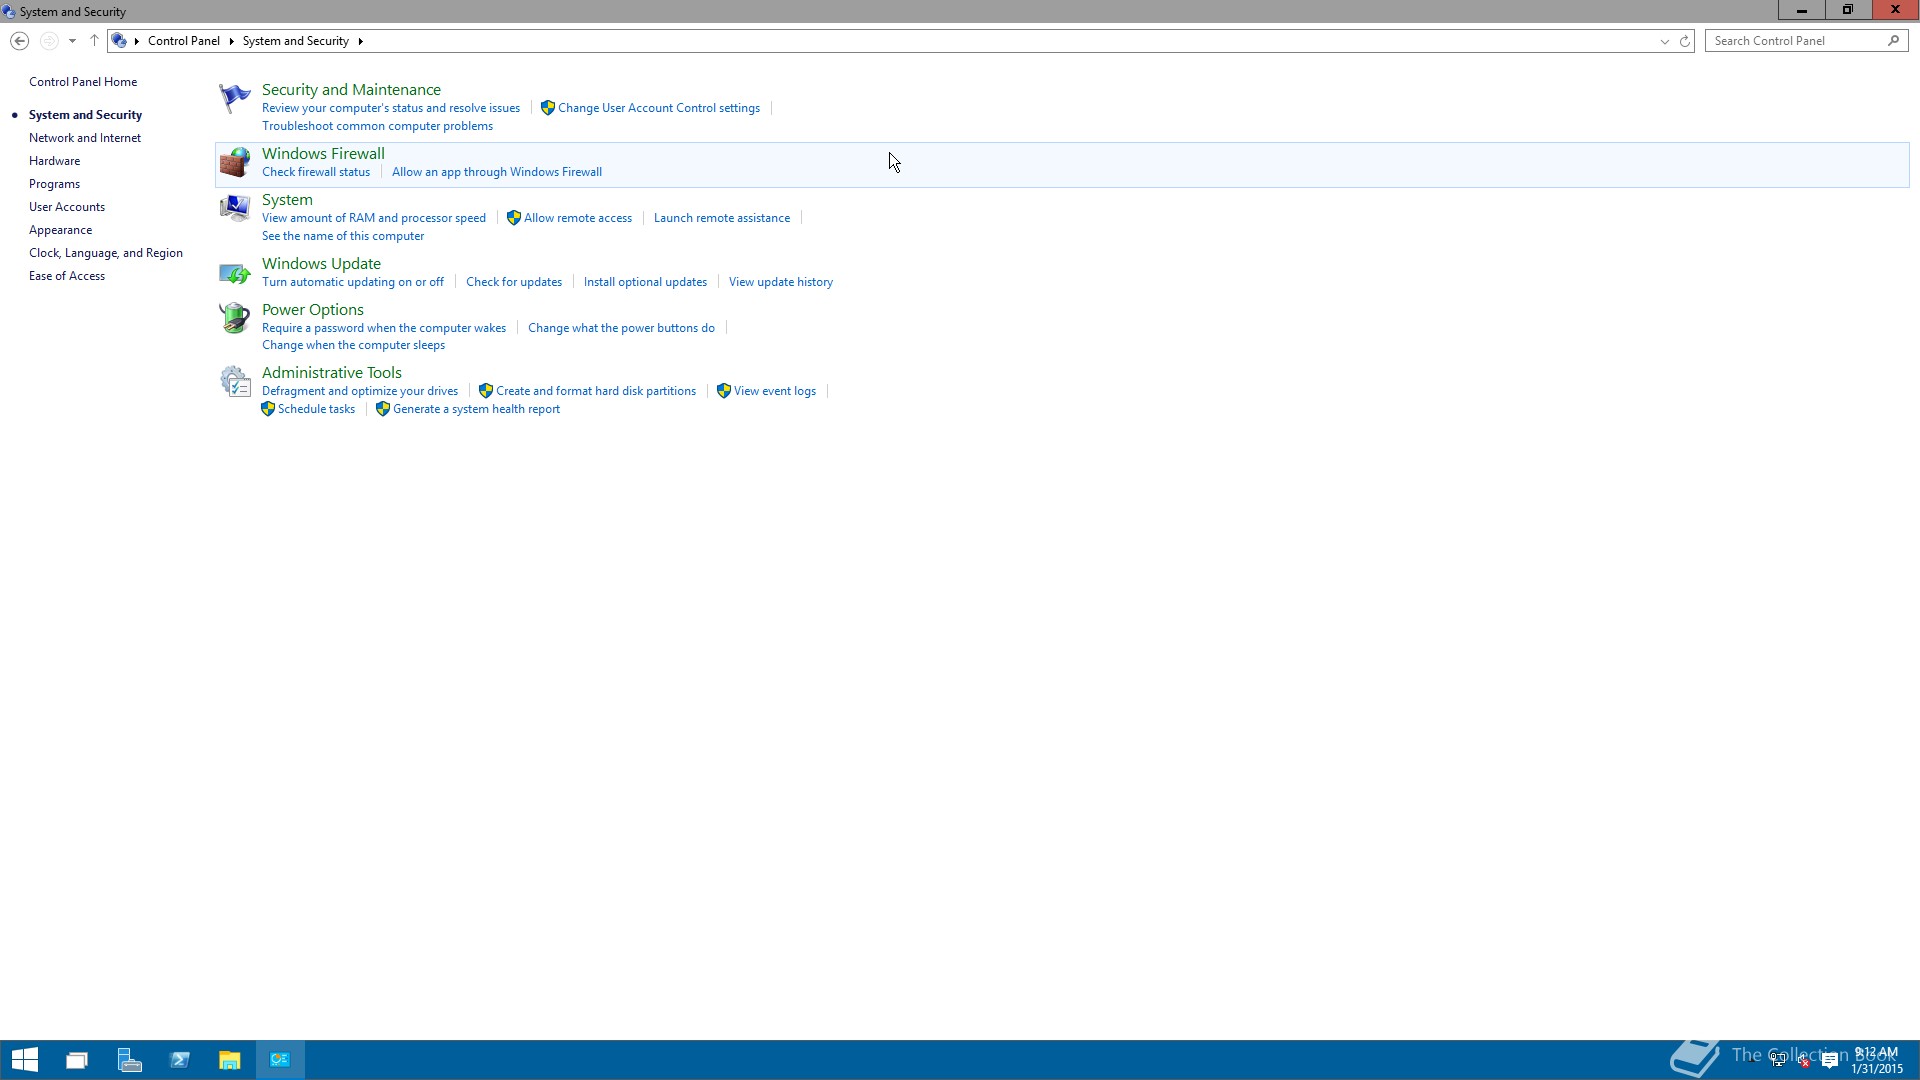Click Review your computer's status and resolve issues
This screenshot has height=1080, width=1920.
[x=391, y=108]
